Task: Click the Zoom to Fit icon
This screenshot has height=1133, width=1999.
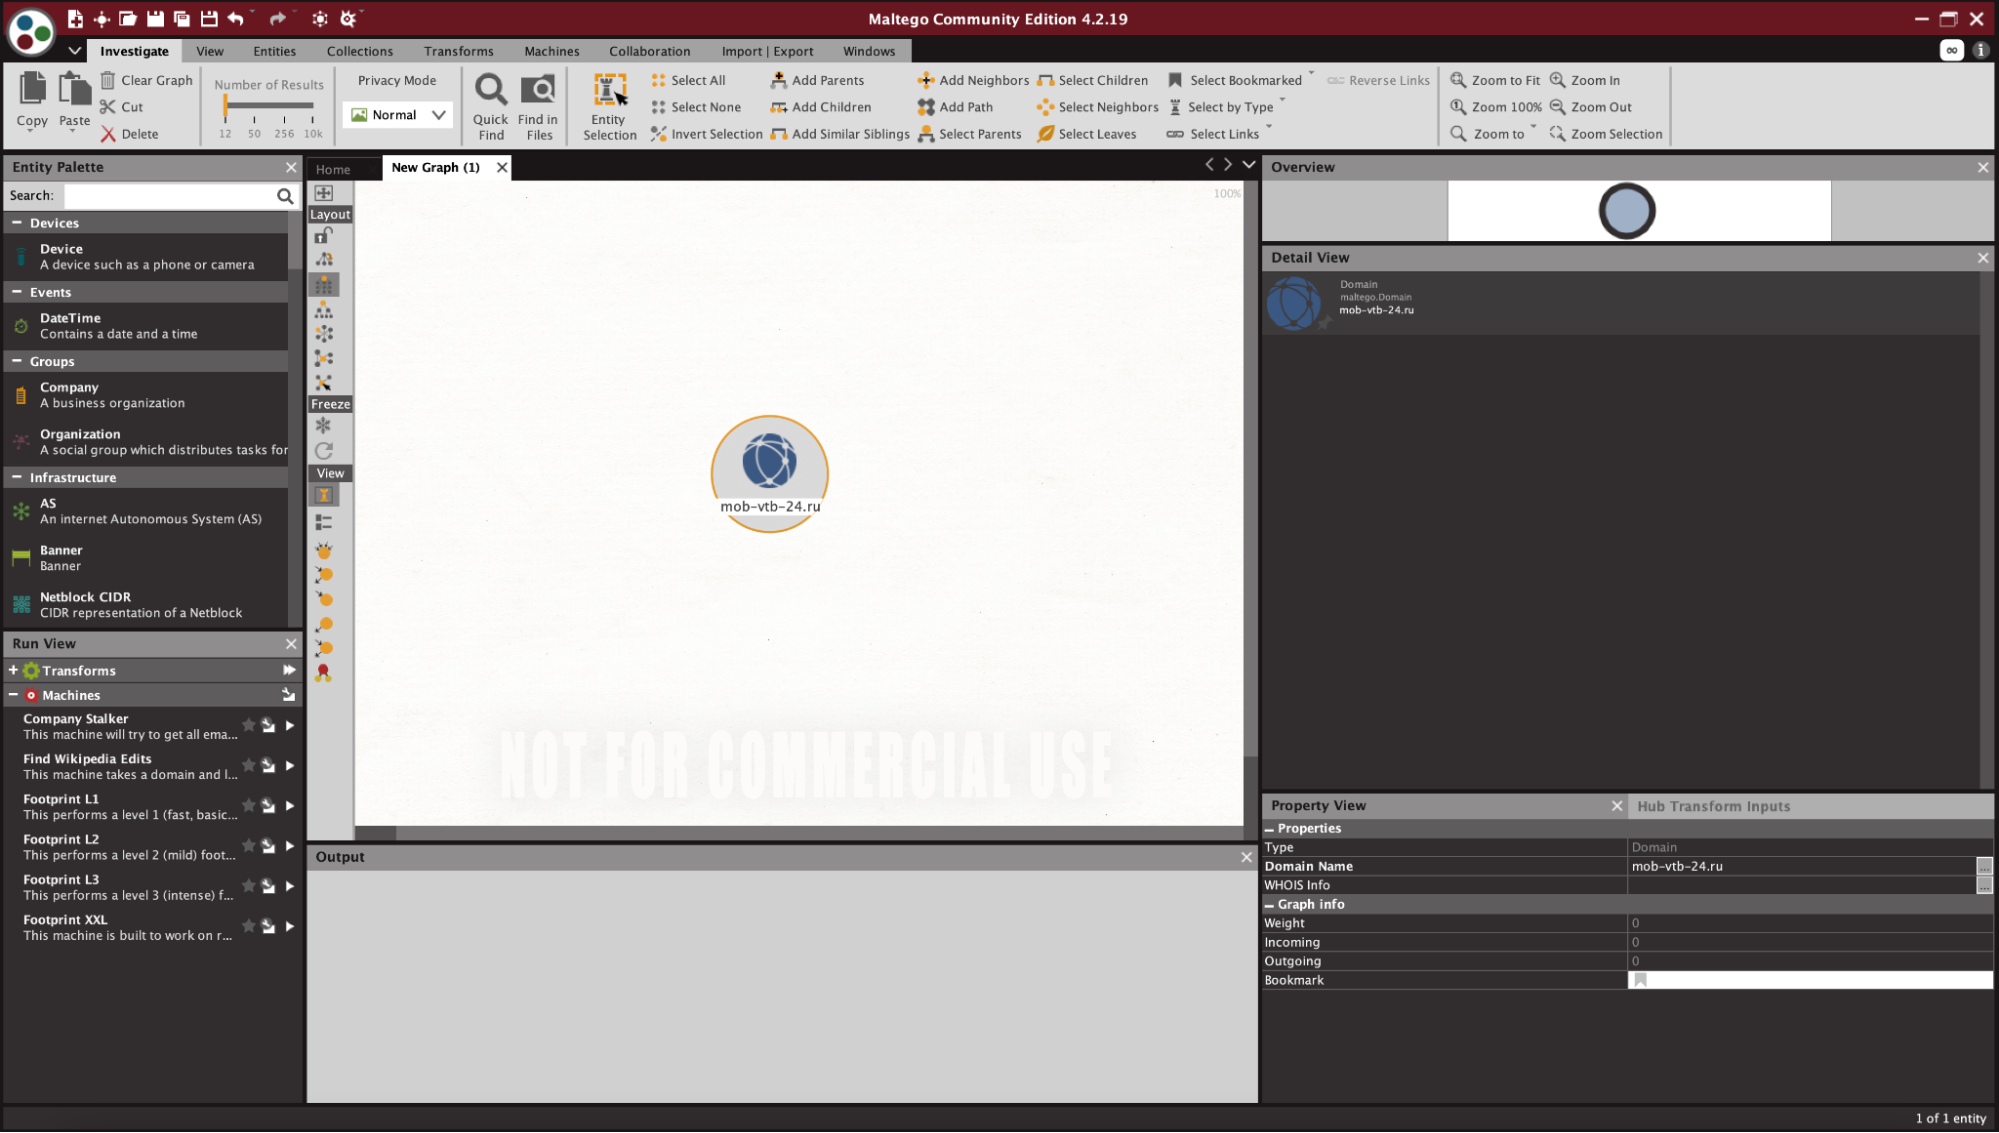Action: click(x=1458, y=80)
